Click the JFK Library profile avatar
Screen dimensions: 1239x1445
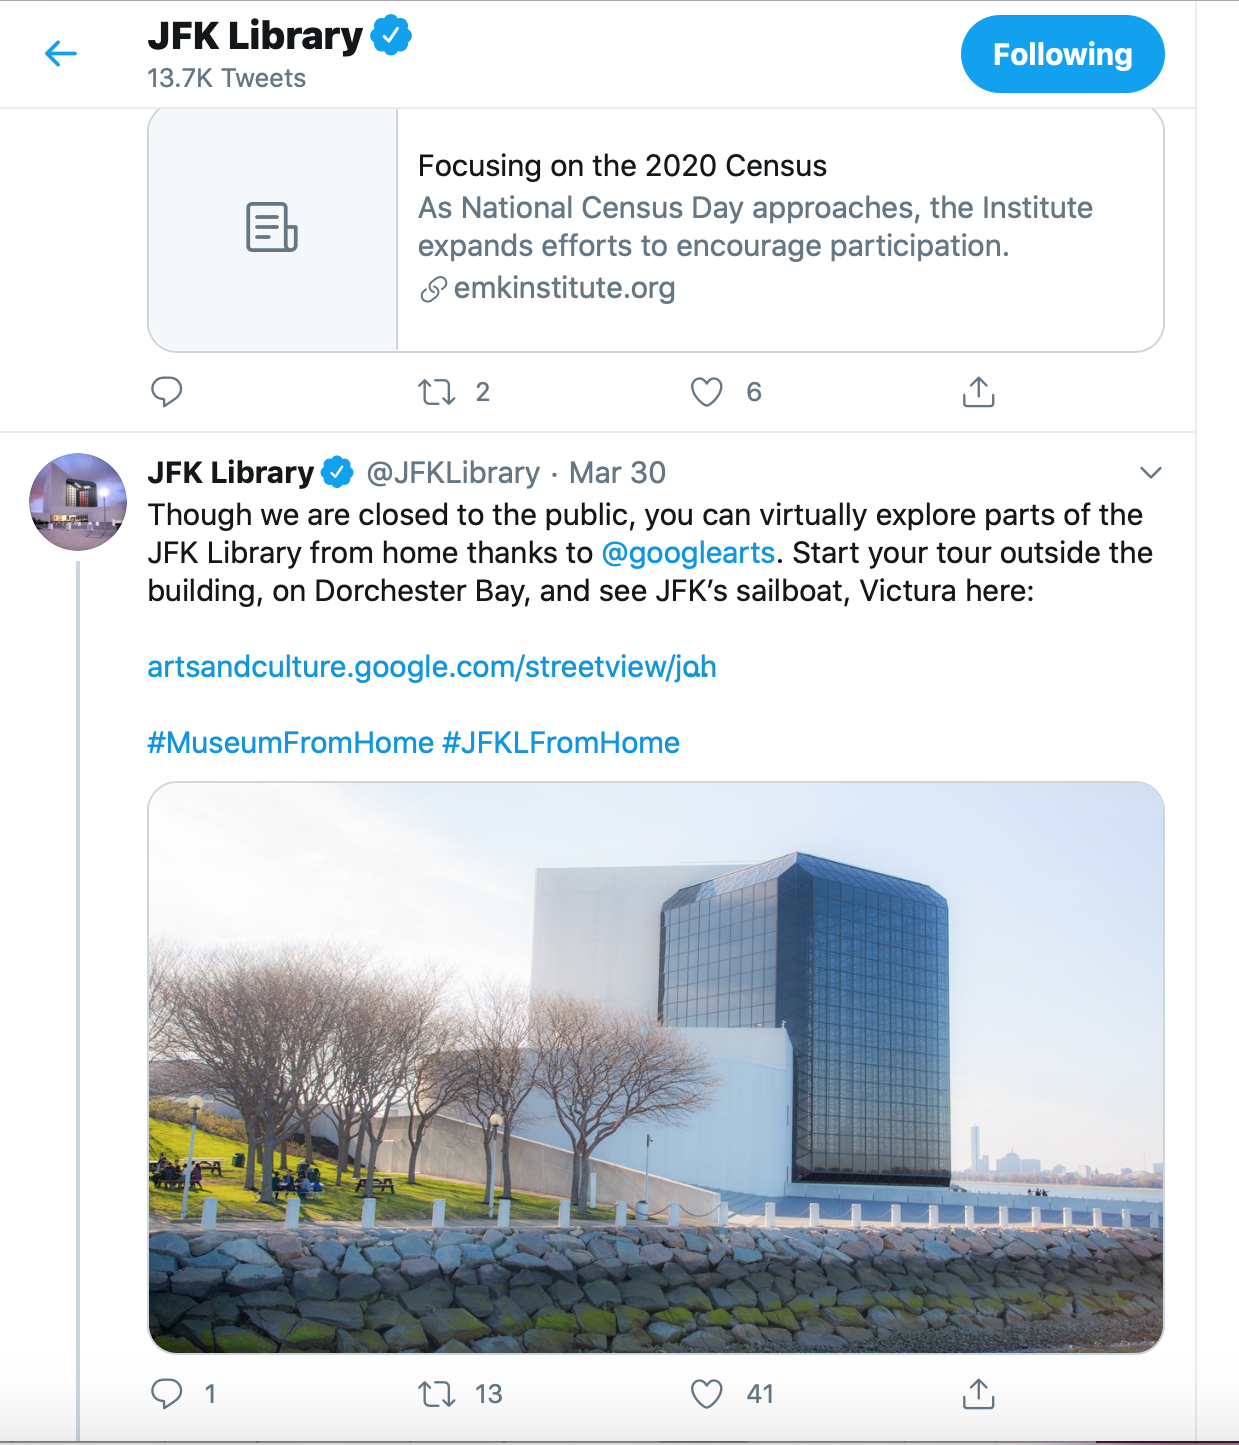[78, 502]
